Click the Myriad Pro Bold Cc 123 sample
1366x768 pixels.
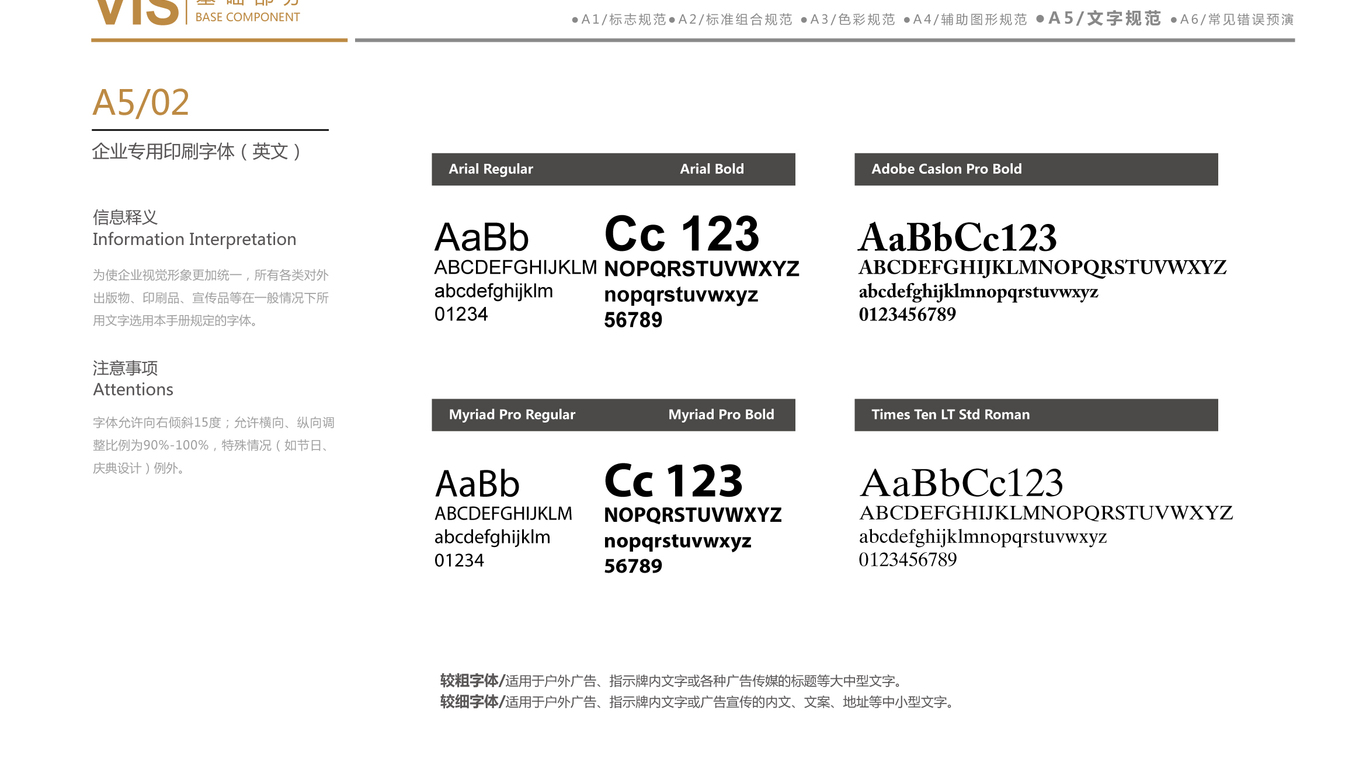point(674,482)
